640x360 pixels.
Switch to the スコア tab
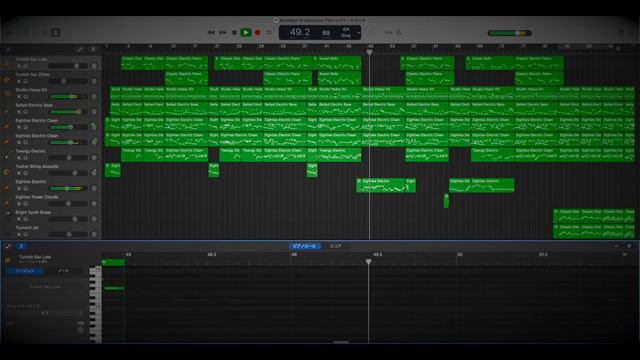pos(336,246)
